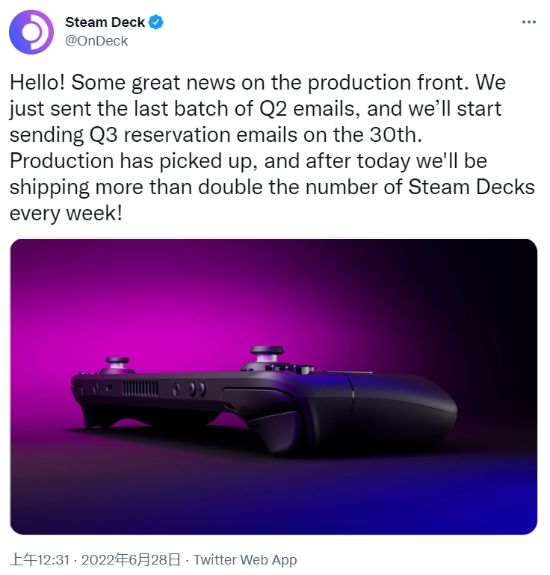This screenshot has width=550, height=575.
Task: Click the rounded right grip of pictured console
Action: 400,413
